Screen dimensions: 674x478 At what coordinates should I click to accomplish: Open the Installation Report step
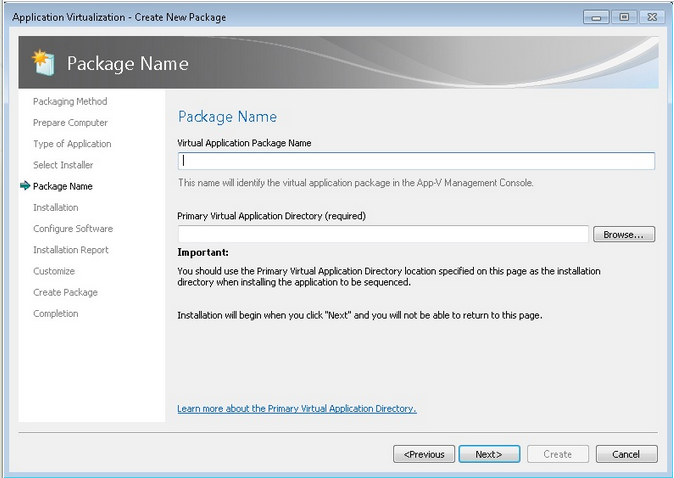[x=71, y=250]
